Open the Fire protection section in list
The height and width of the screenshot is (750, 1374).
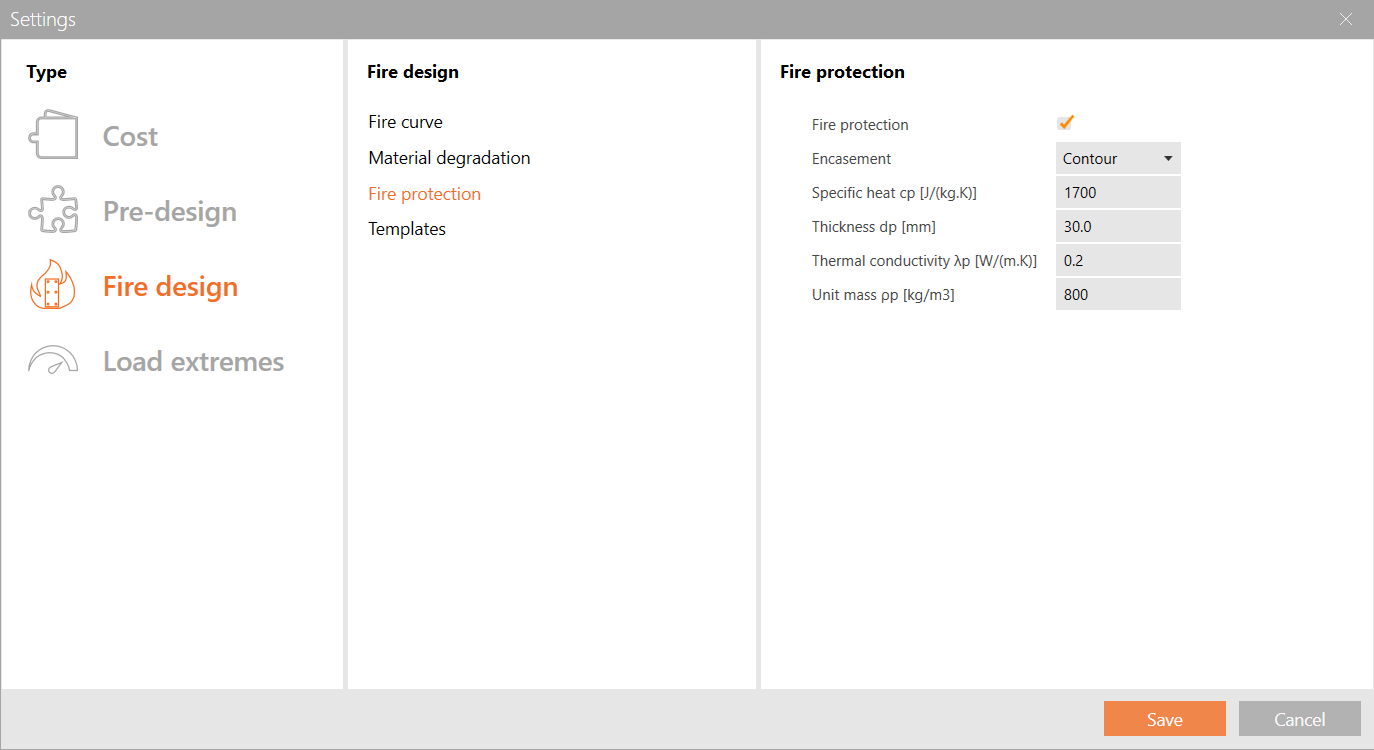(x=424, y=194)
